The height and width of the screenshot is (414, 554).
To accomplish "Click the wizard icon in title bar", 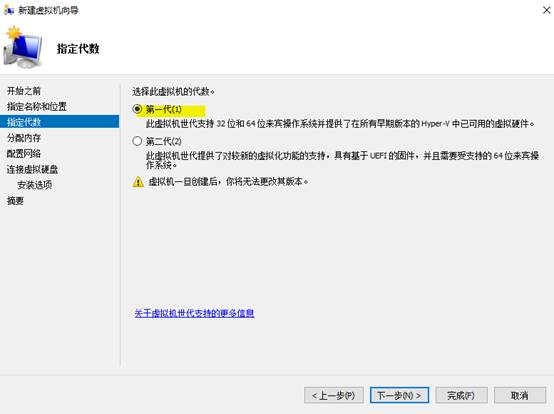I will [x=8, y=10].
